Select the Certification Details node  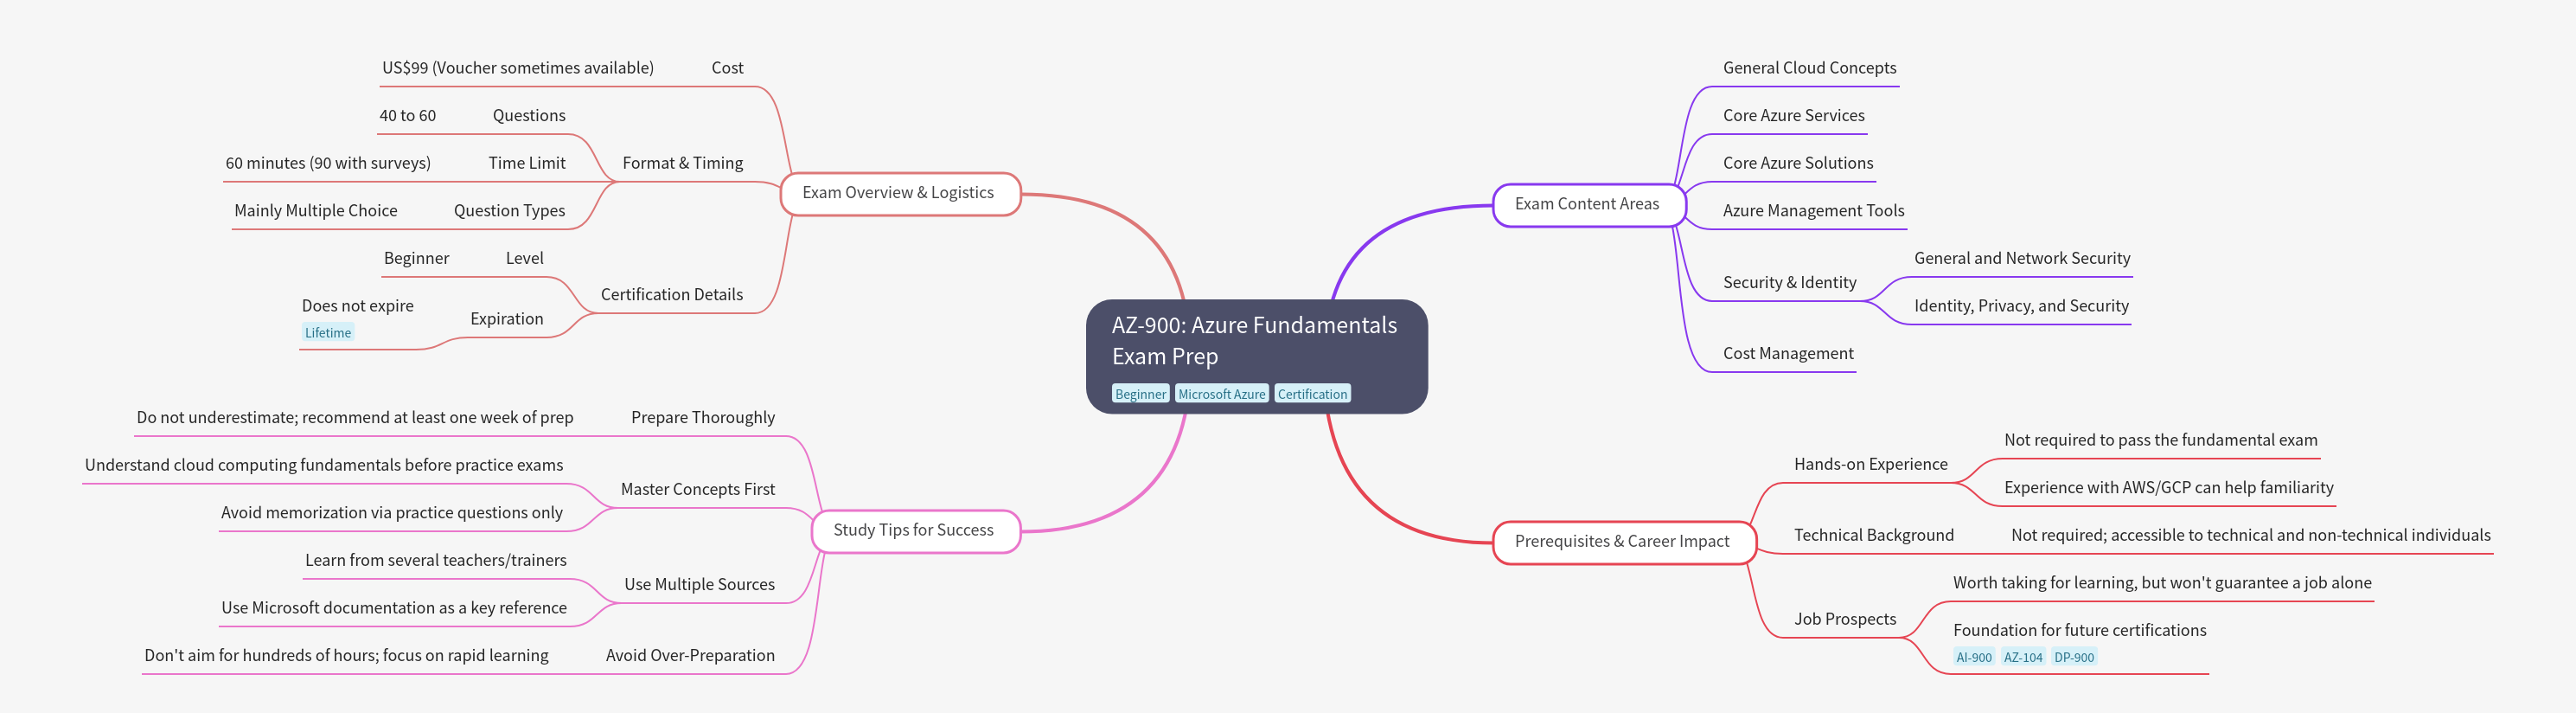point(672,295)
